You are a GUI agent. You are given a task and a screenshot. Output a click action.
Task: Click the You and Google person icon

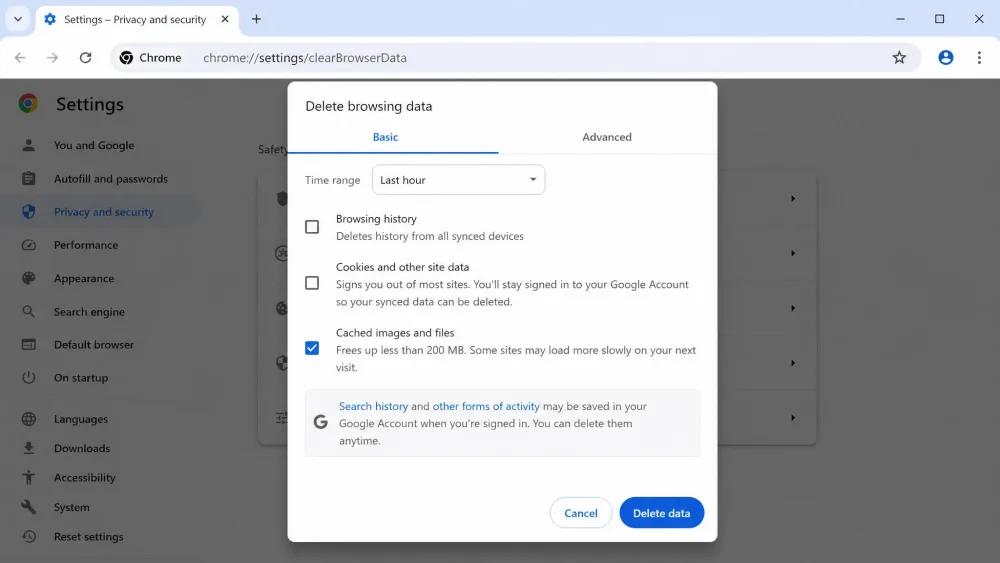(29, 145)
